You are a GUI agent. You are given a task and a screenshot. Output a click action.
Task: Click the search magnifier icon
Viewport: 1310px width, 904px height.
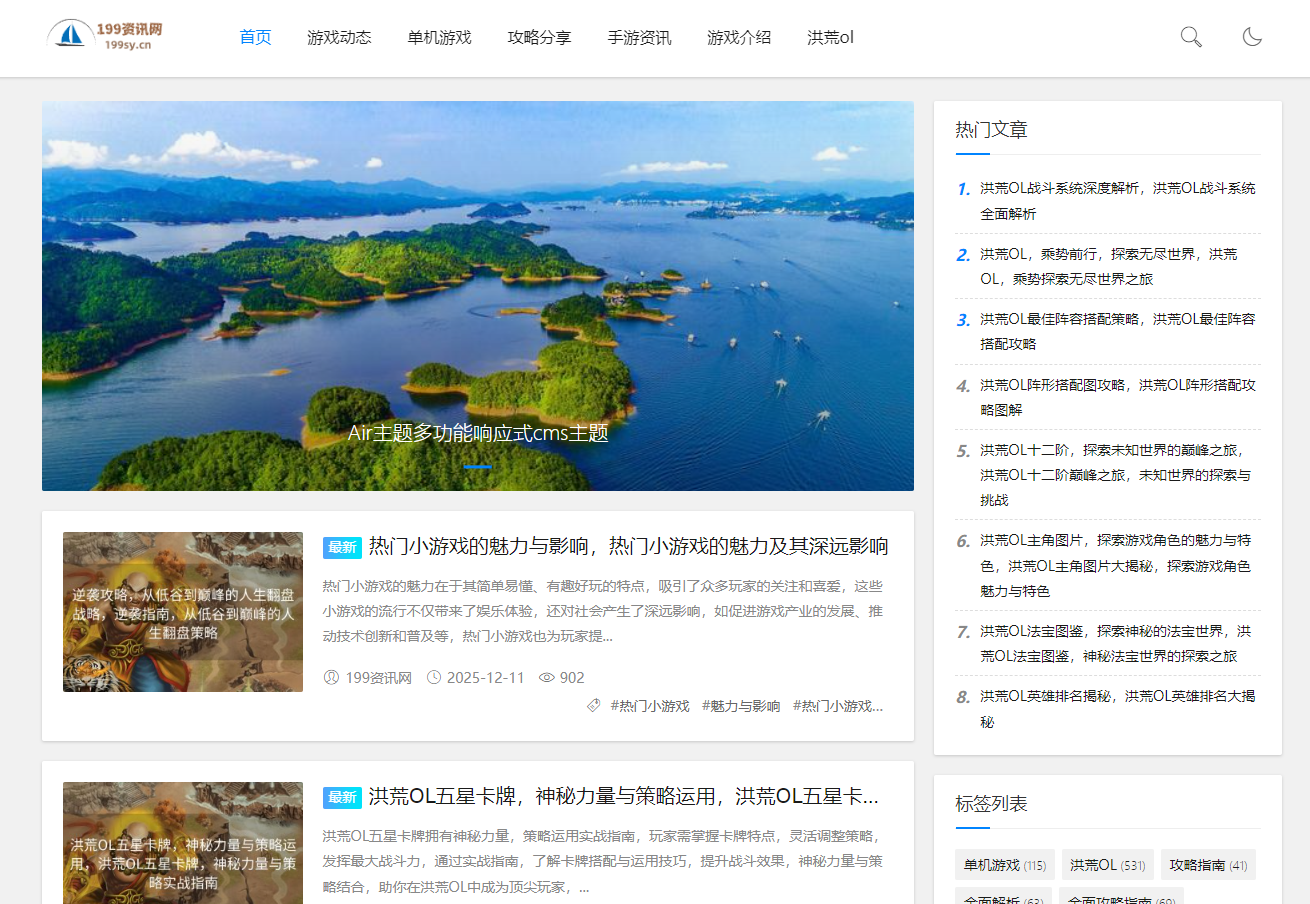click(x=1190, y=36)
